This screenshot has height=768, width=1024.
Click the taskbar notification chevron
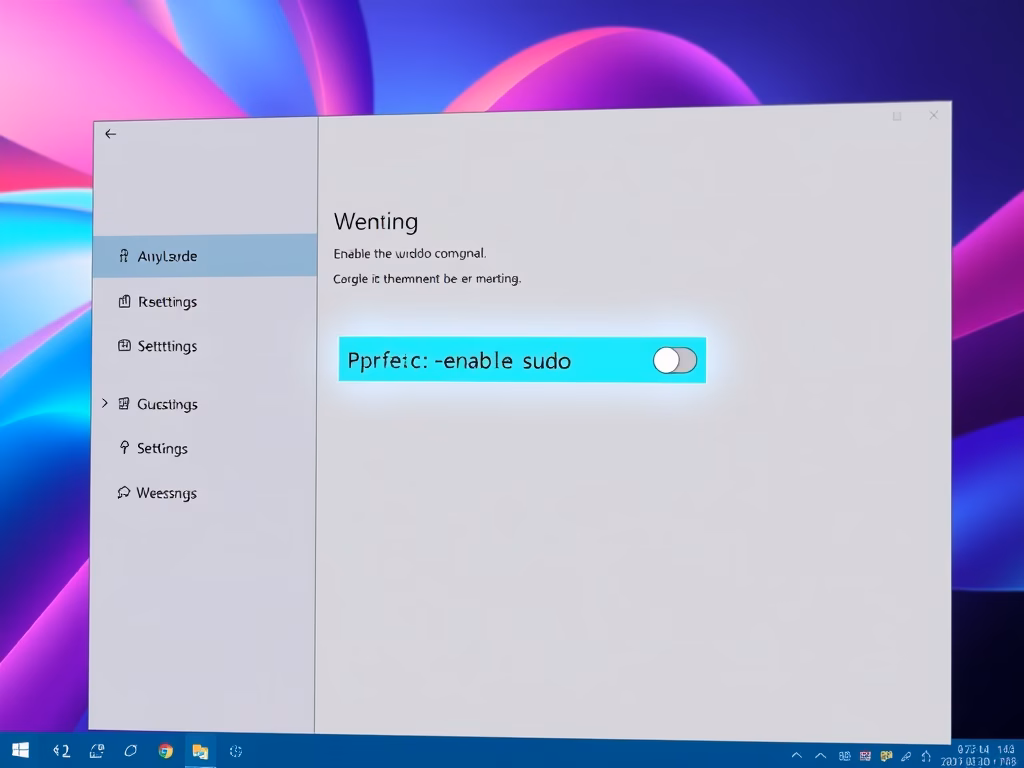pos(820,756)
